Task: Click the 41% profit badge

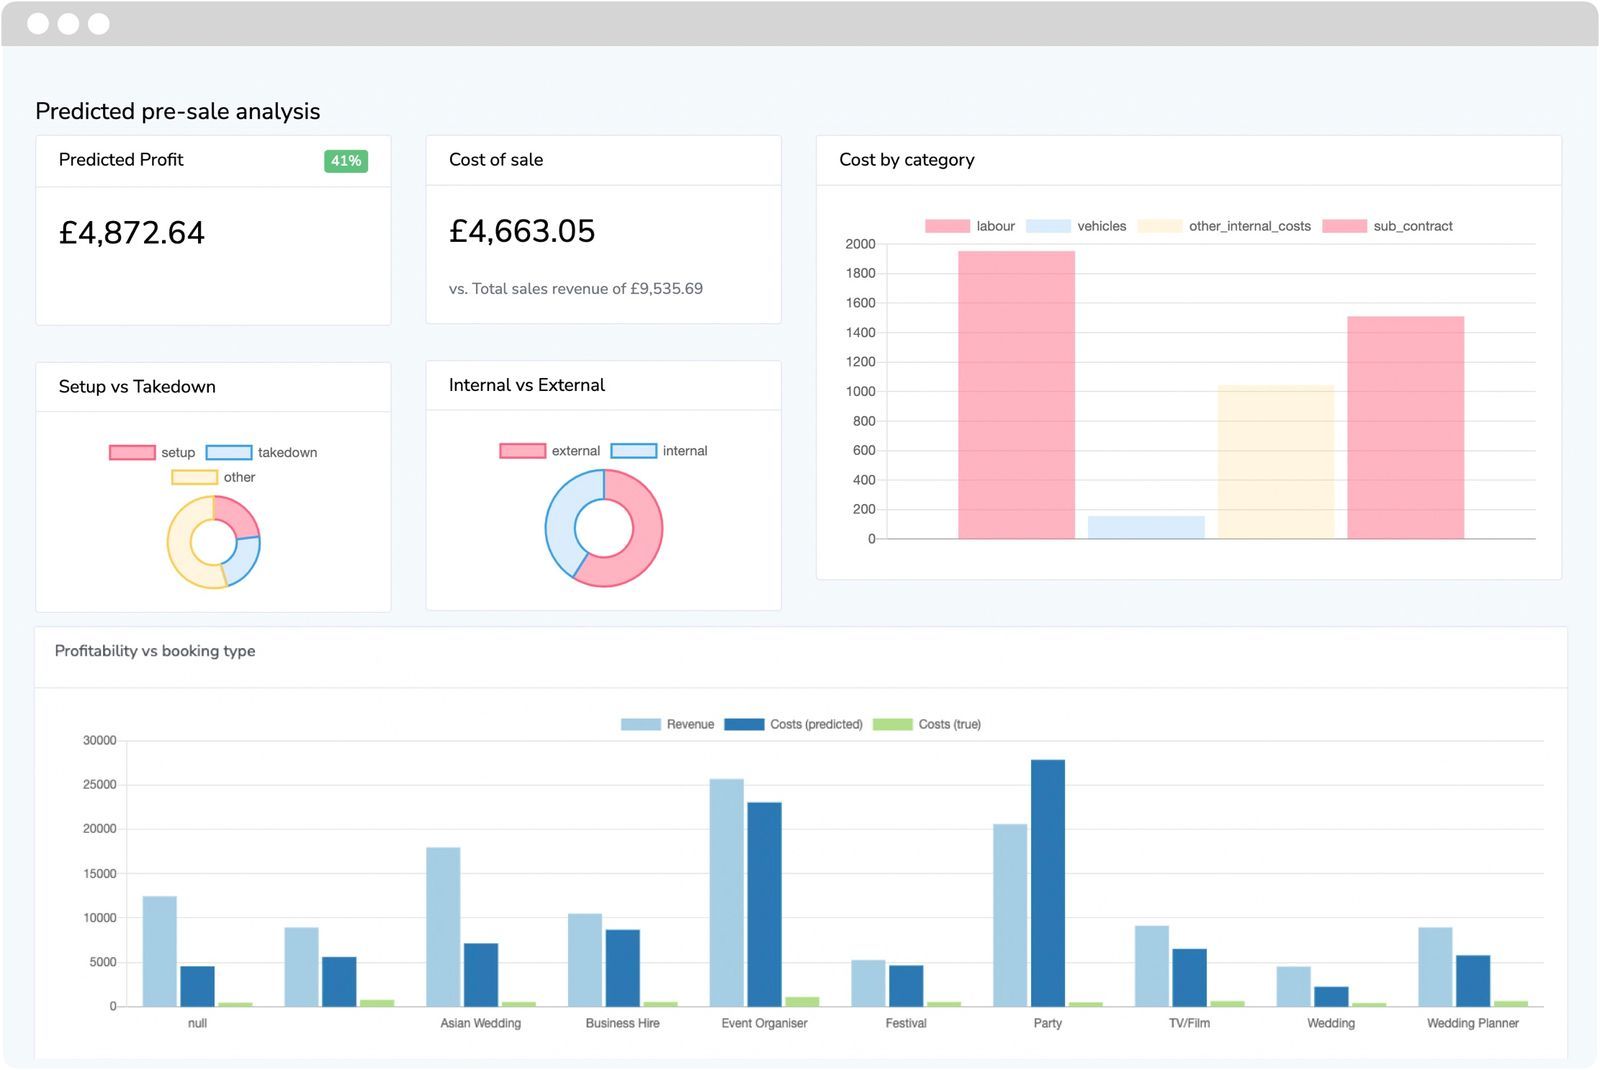Action: point(346,161)
